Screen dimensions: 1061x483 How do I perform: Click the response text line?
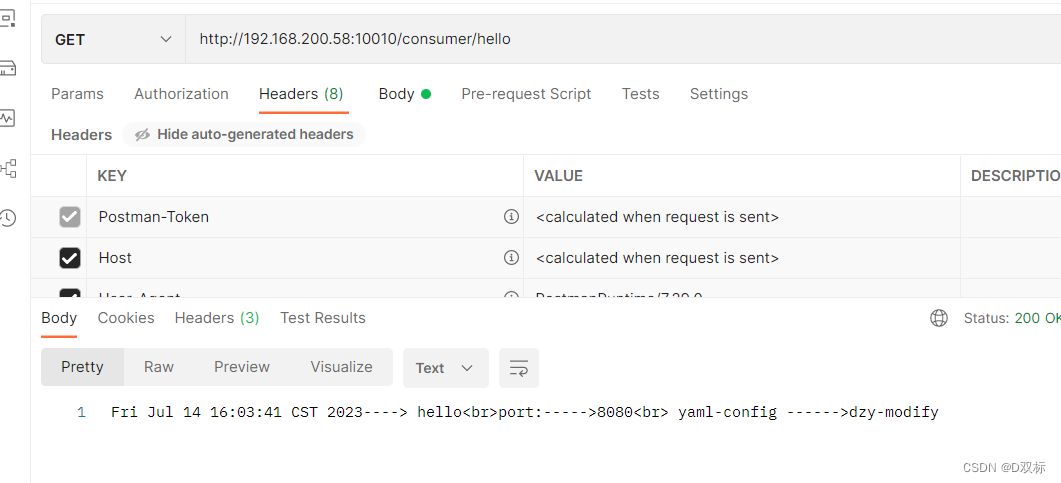click(x=524, y=413)
